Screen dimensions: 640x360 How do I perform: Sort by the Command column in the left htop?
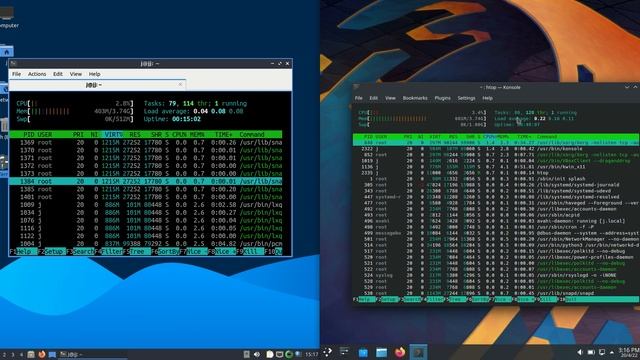(x=252, y=134)
